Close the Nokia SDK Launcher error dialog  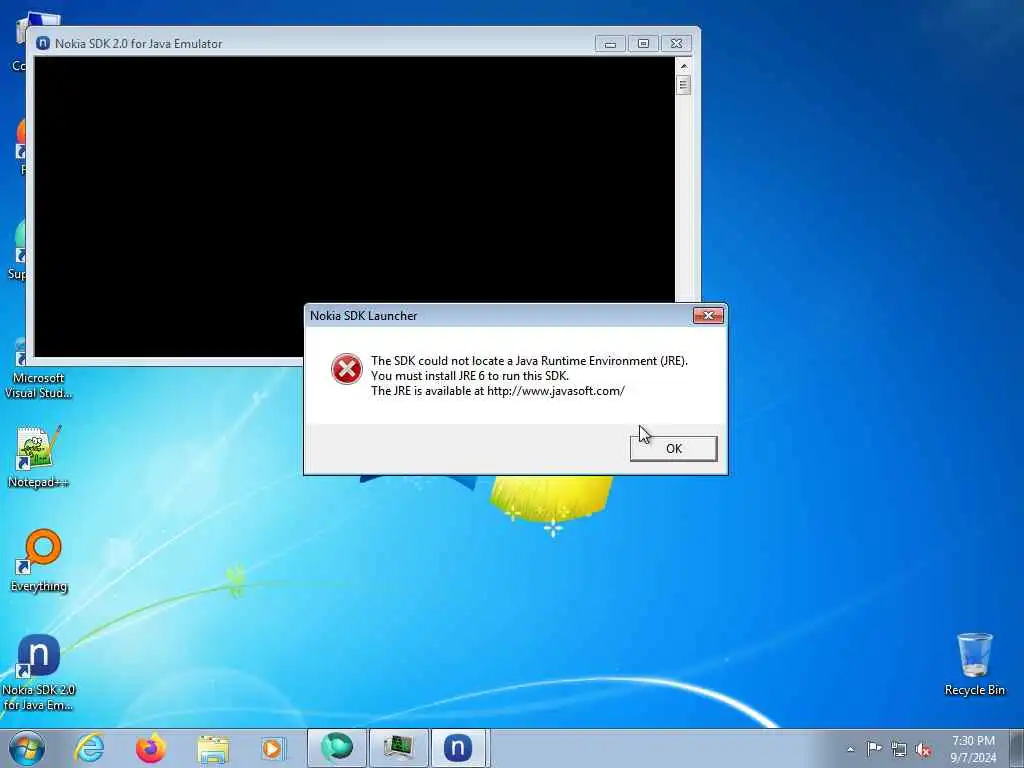point(708,315)
